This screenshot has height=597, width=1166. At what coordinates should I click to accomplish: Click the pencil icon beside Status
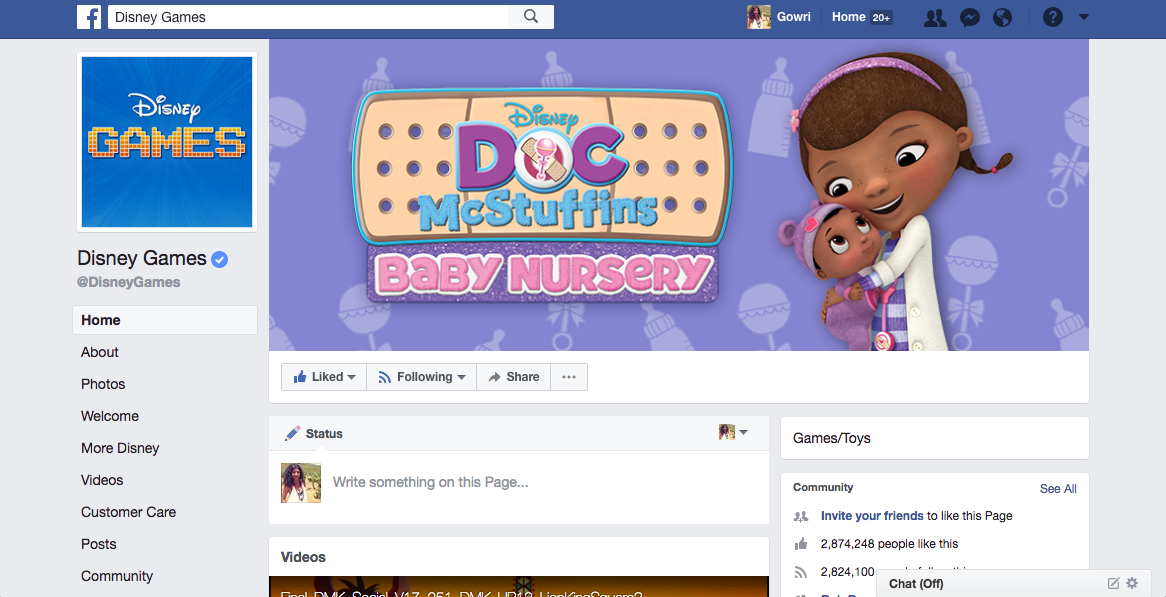point(292,433)
